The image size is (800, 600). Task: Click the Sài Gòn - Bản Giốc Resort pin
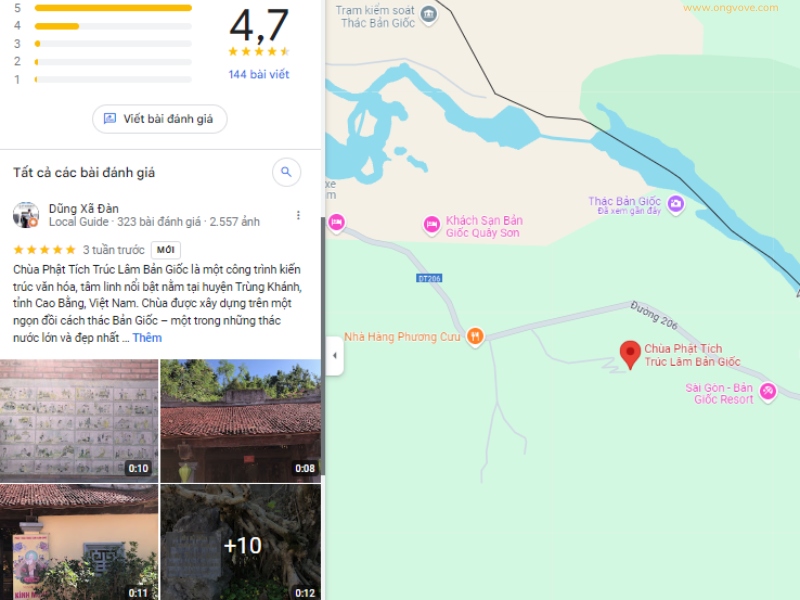[768, 392]
